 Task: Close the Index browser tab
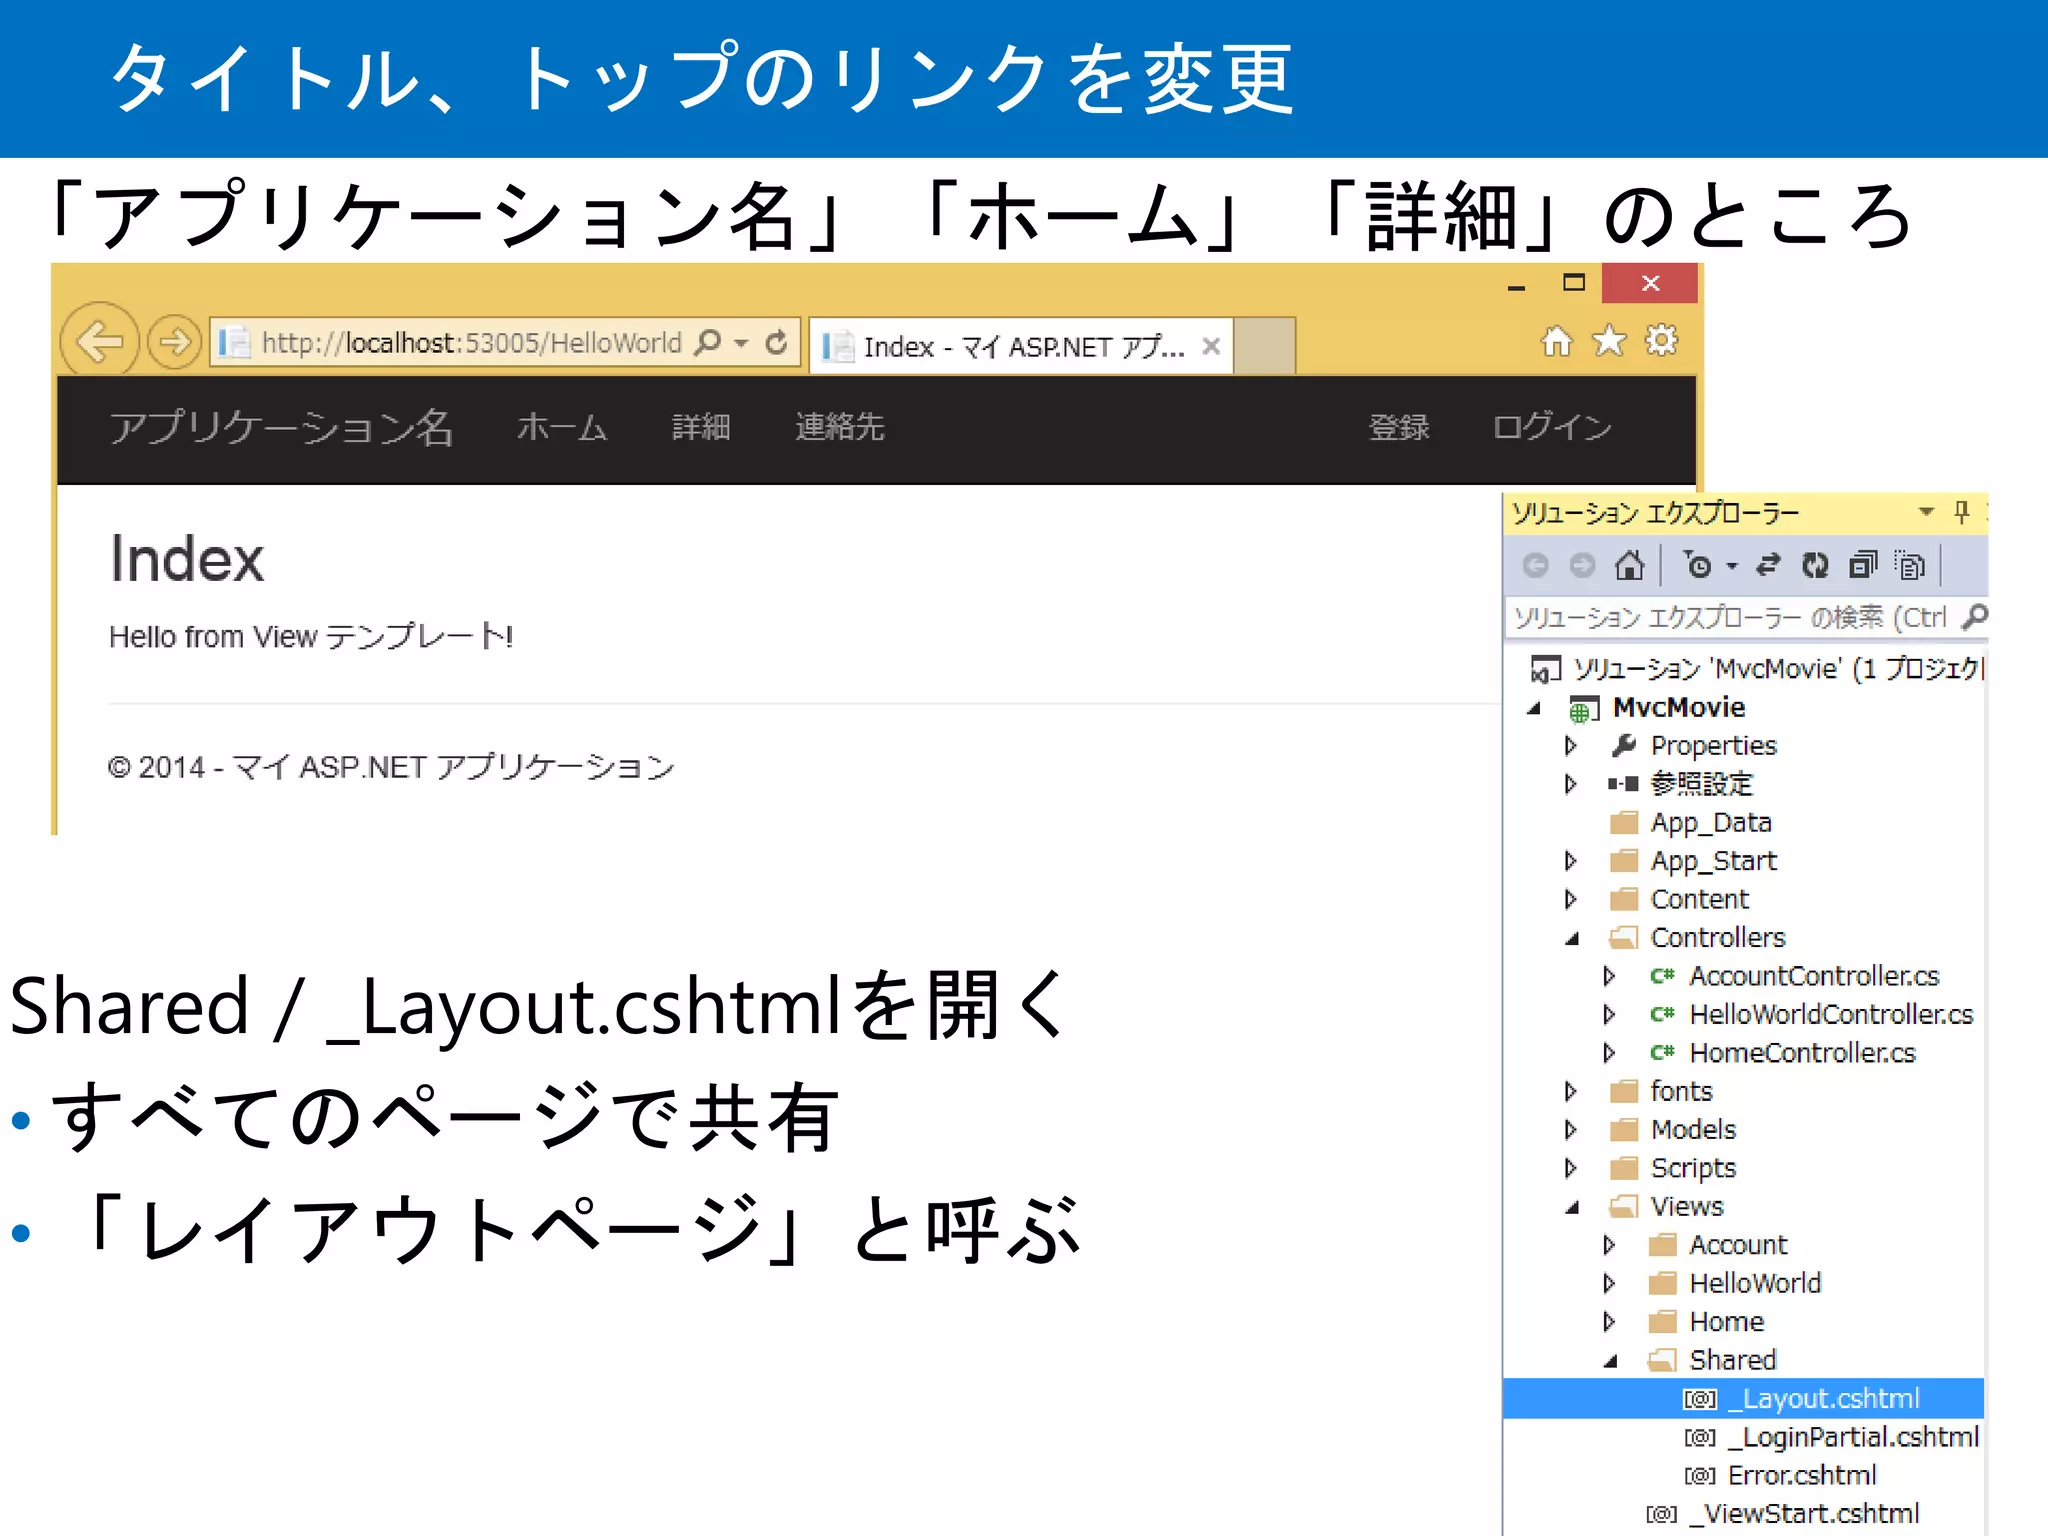[1211, 346]
